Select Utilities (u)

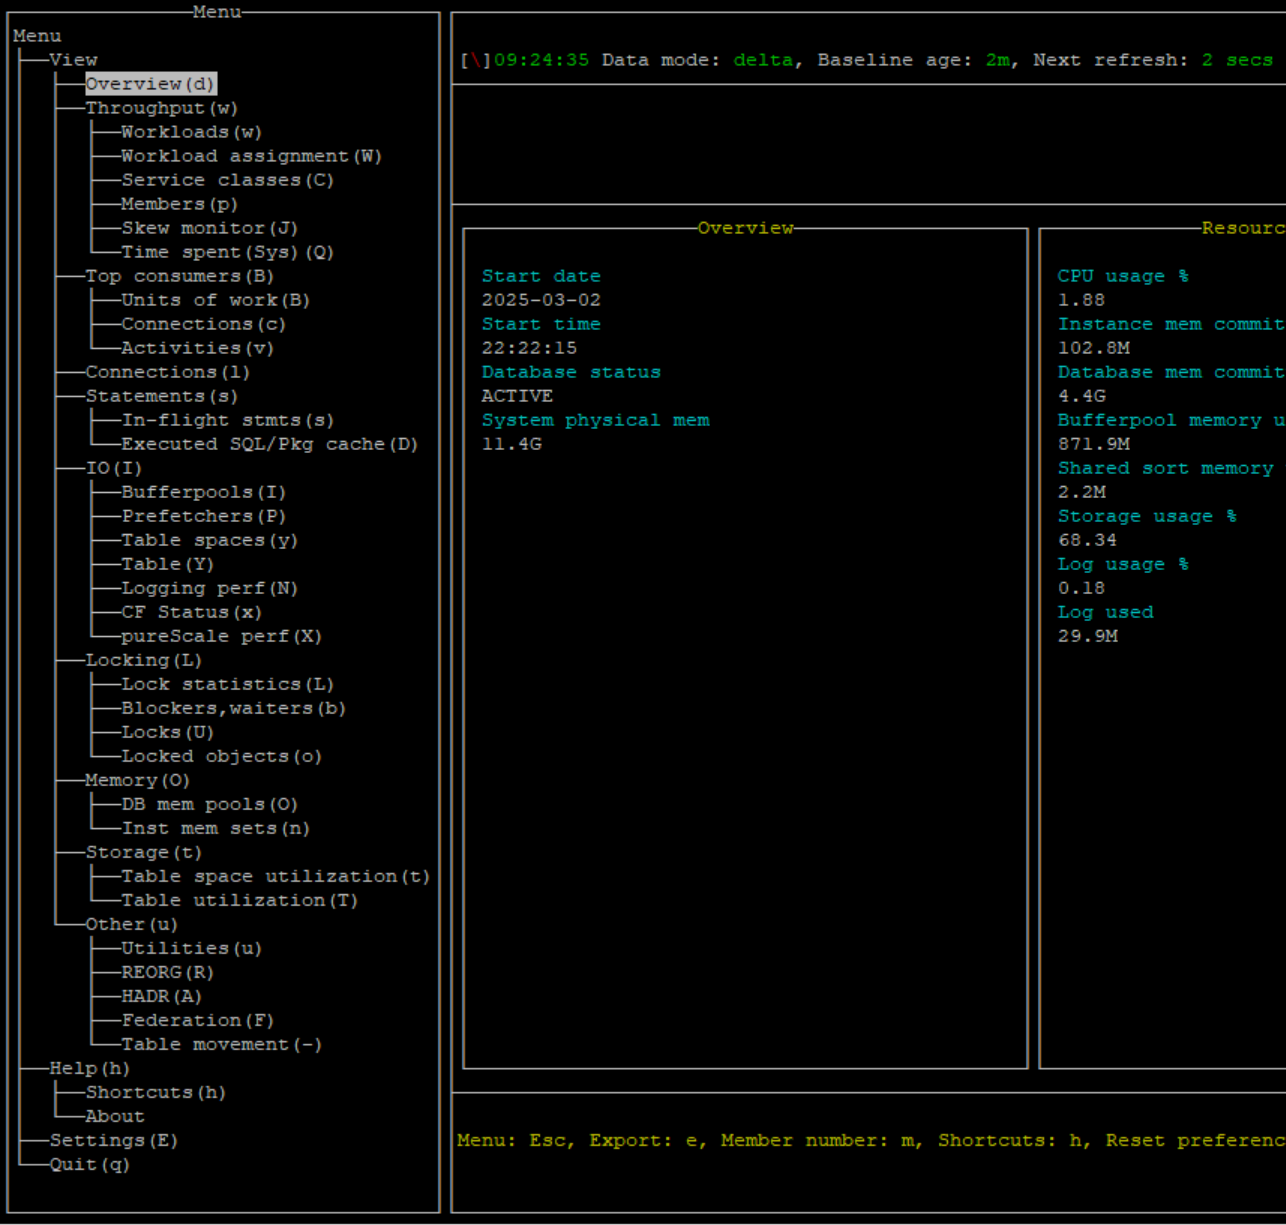tap(192, 948)
